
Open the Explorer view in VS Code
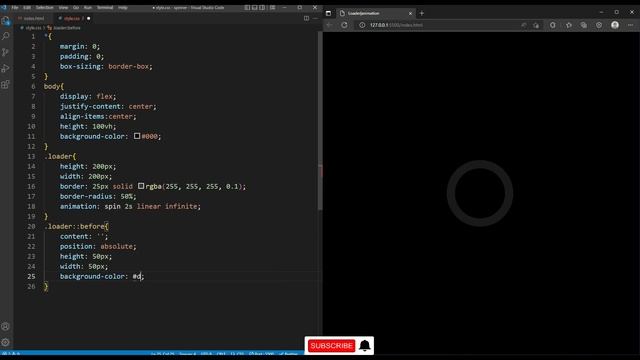pyautogui.click(x=6, y=21)
